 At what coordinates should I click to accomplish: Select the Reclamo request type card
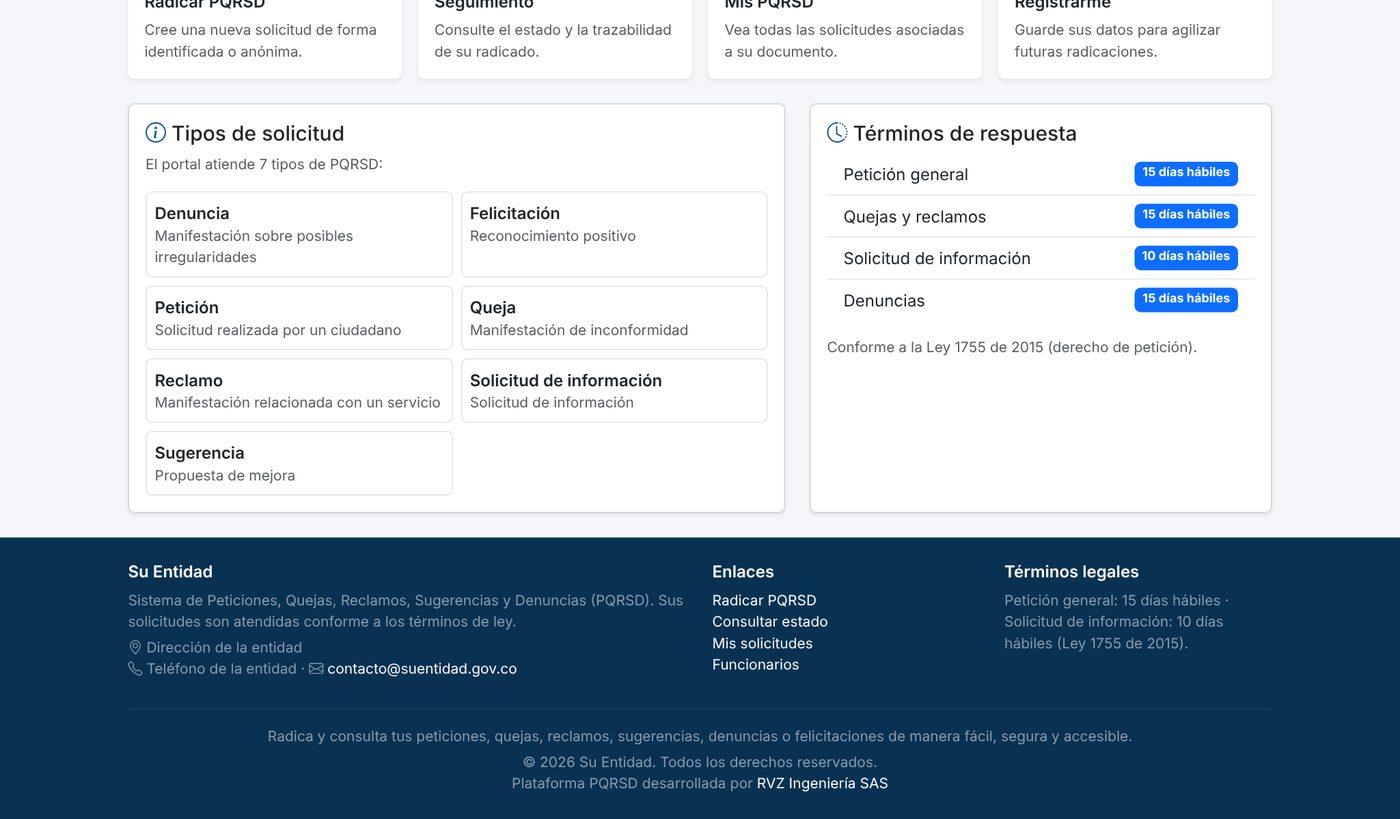coord(299,391)
